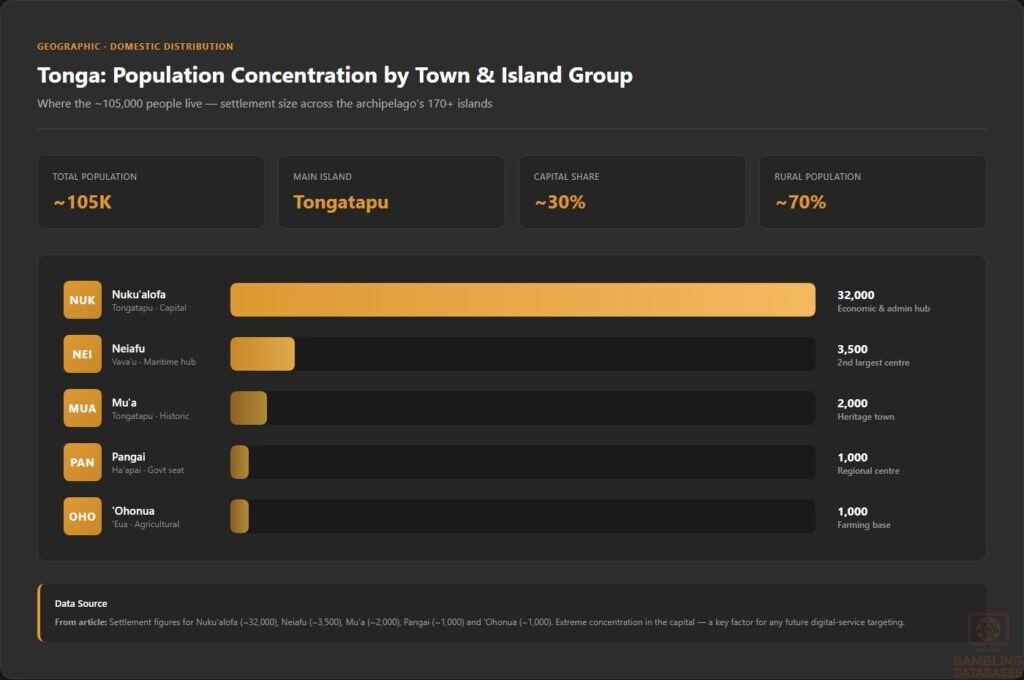Click 'Economic & admin hub' label
This screenshot has width=1024, height=680.
pyautogui.click(x=884, y=308)
